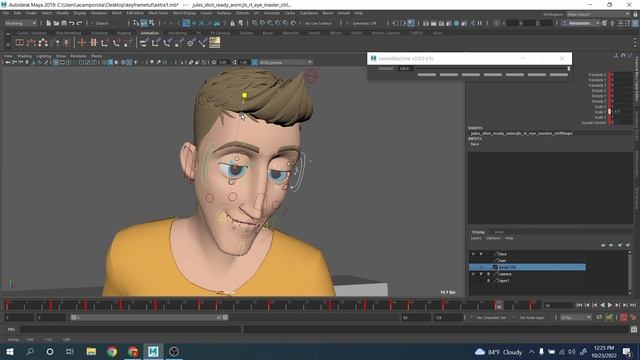Switch to the Animation shelf tab
640x360 pixels.
click(149, 33)
